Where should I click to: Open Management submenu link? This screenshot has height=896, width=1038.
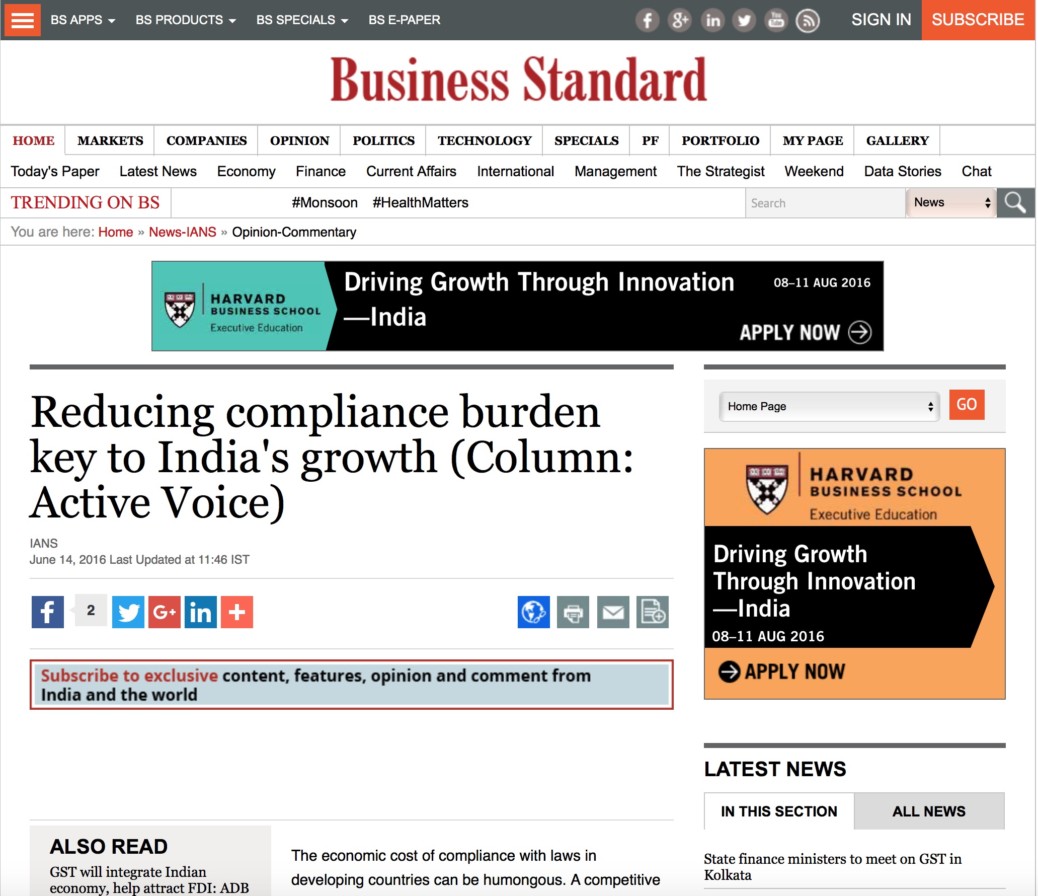click(616, 172)
